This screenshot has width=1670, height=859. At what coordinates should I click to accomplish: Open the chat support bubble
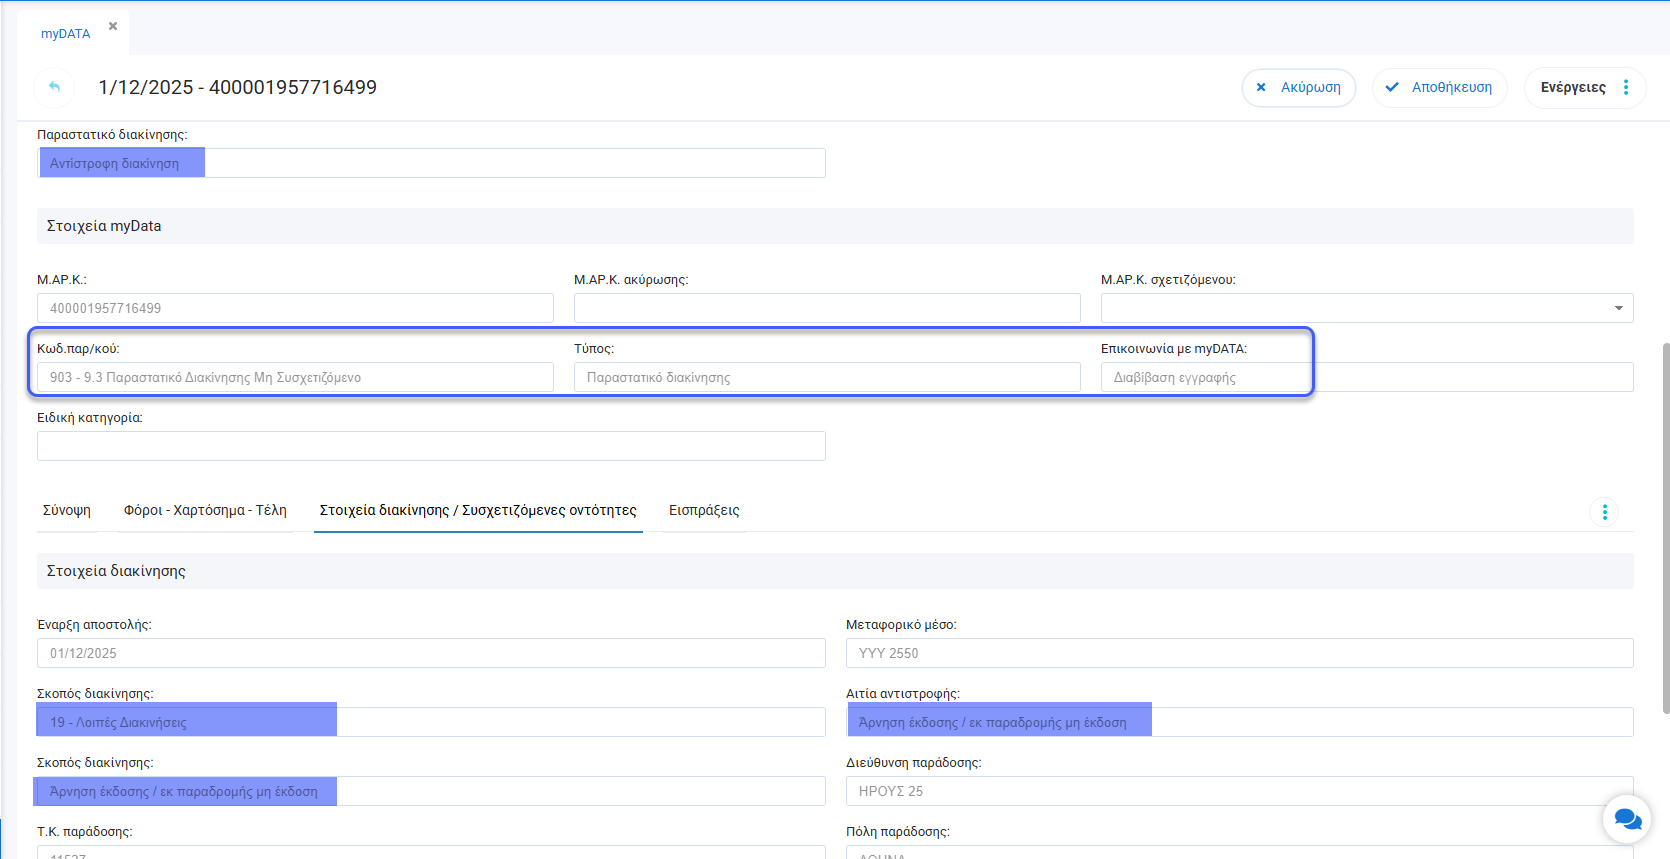[x=1626, y=819]
